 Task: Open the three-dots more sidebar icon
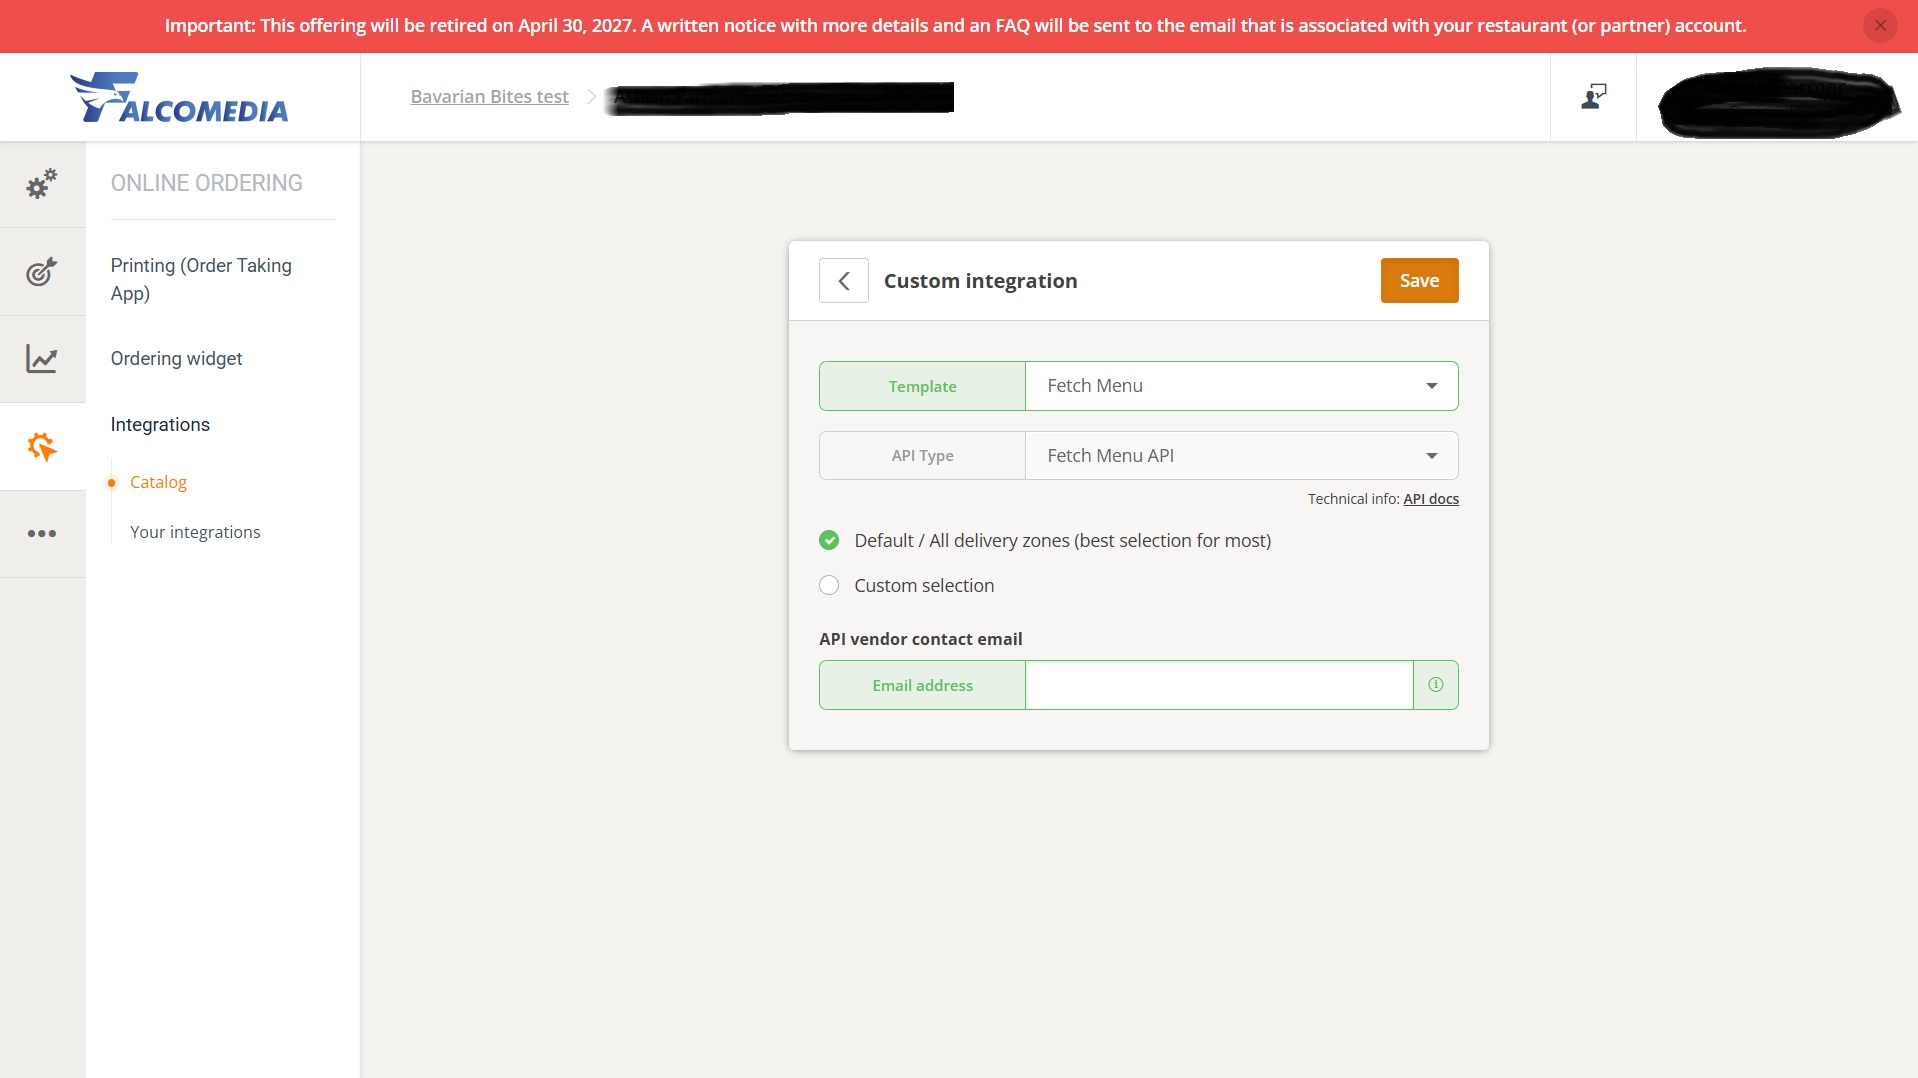point(42,533)
